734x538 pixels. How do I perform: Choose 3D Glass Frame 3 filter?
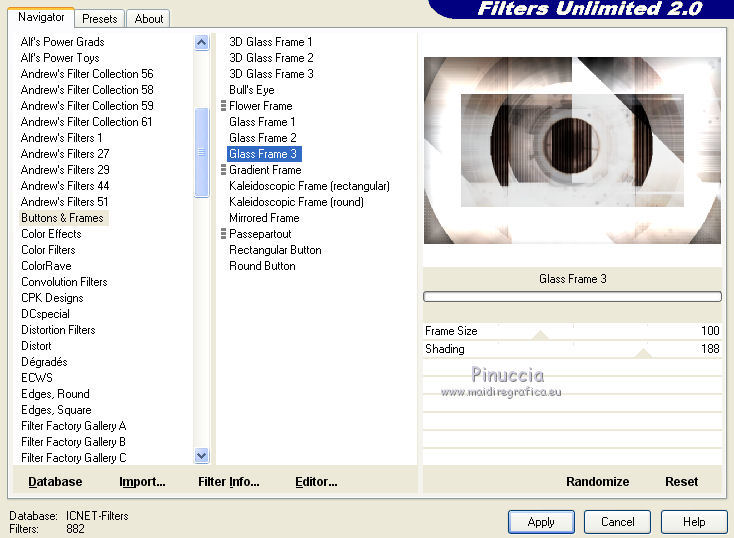(272, 74)
